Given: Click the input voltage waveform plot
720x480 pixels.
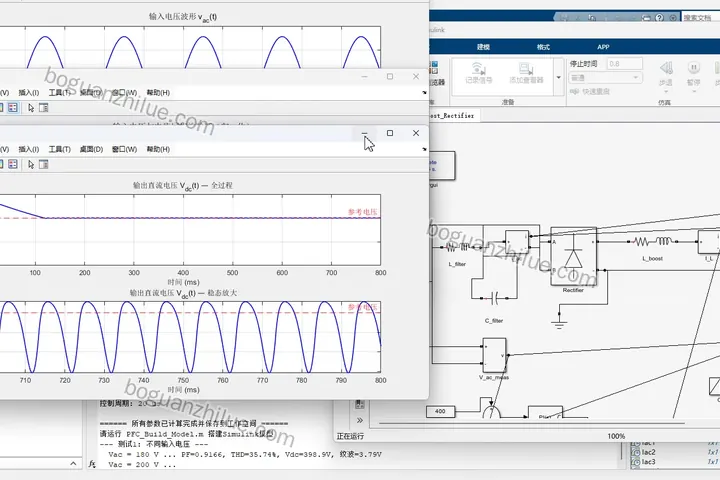Looking at the screenshot, I should pyautogui.click(x=190, y=47).
